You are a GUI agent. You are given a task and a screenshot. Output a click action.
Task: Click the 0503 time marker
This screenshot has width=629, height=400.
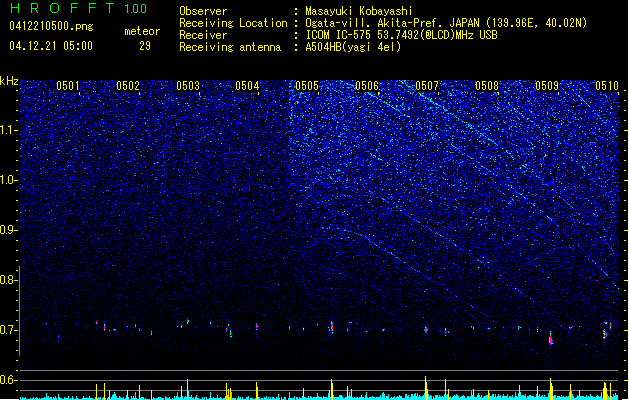click(188, 86)
